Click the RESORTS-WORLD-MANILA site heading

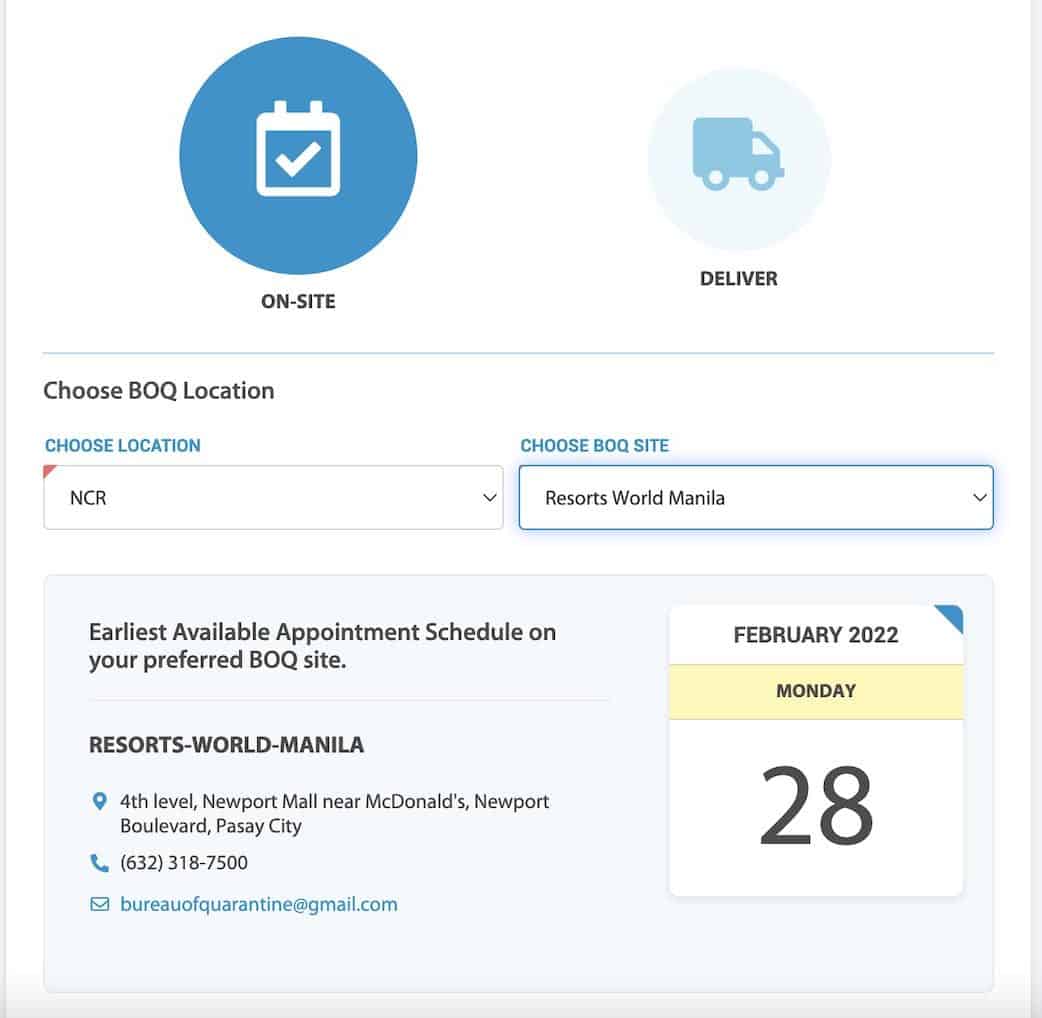pos(227,745)
